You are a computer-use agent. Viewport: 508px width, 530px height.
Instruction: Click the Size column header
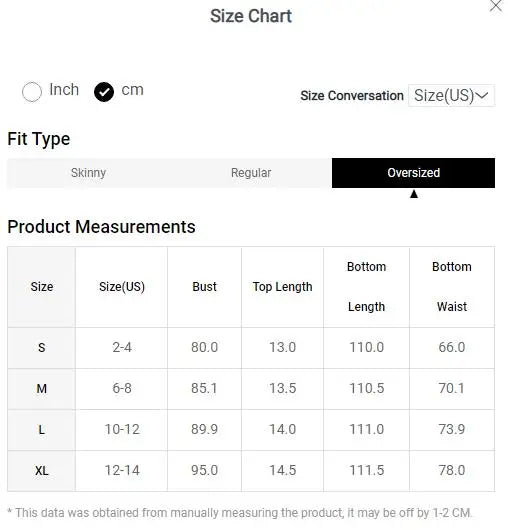42,287
